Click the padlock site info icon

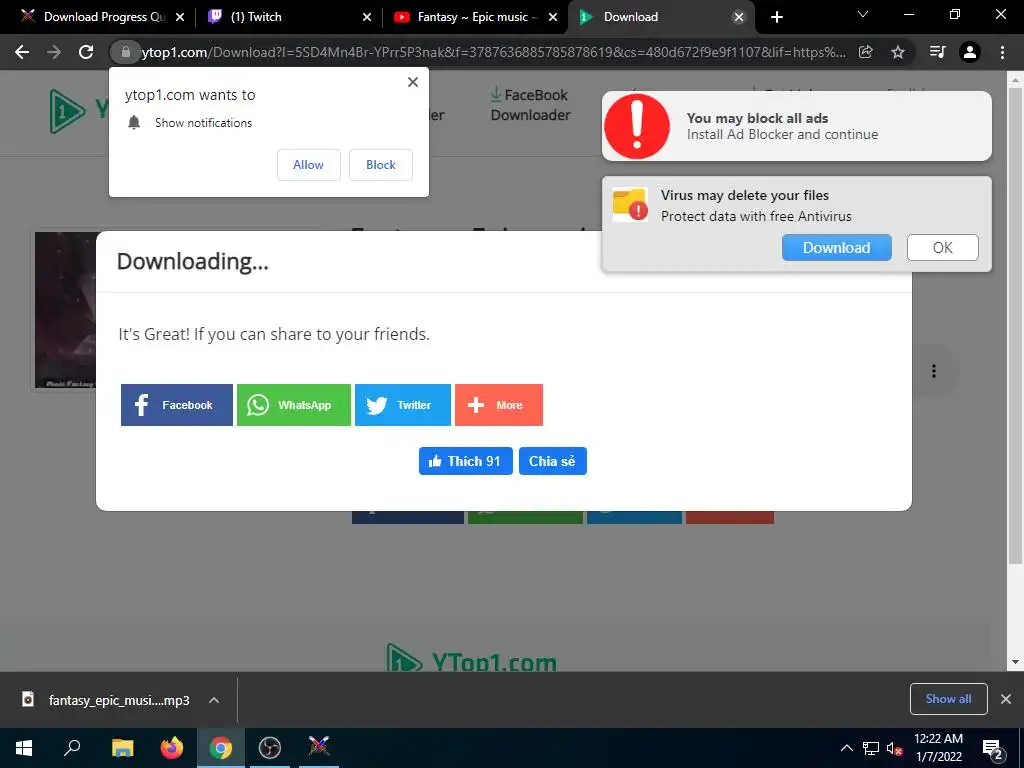point(126,52)
